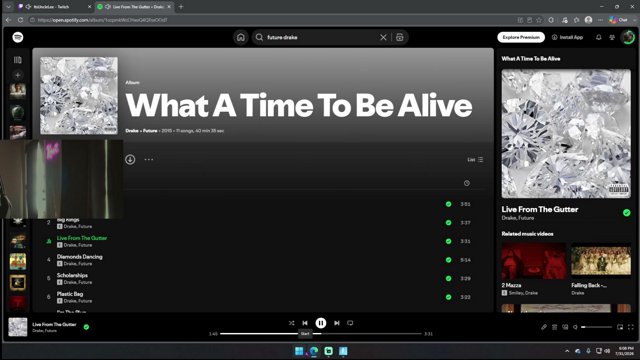Toggle saved checkmark on the Now Playing panel
Screen dimensions: 640x360
click(x=627, y=213)
